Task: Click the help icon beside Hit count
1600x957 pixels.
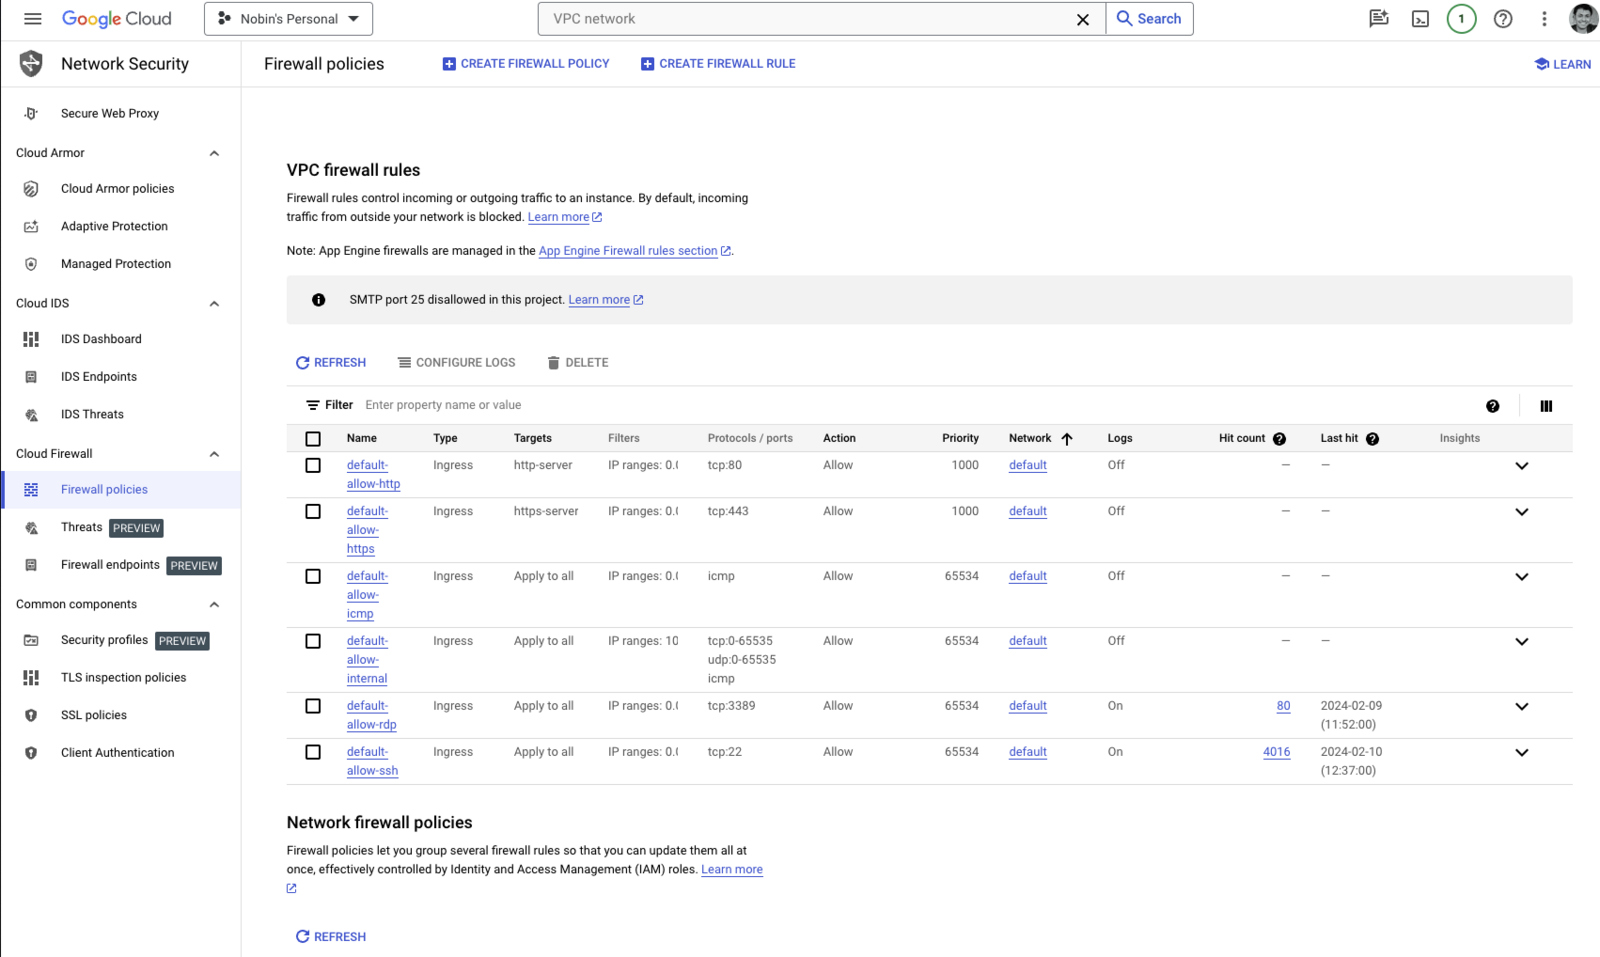Action: click(1279, 439)
